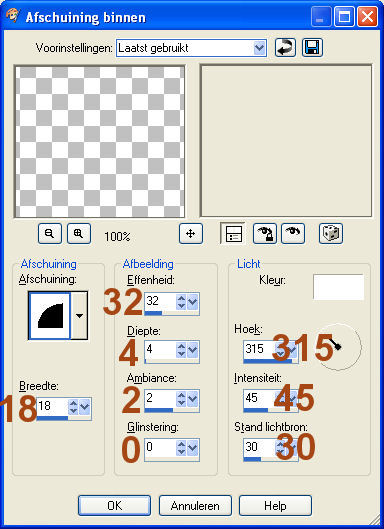Expand the Afschuining bevel shape dropdown

point(79,316)
